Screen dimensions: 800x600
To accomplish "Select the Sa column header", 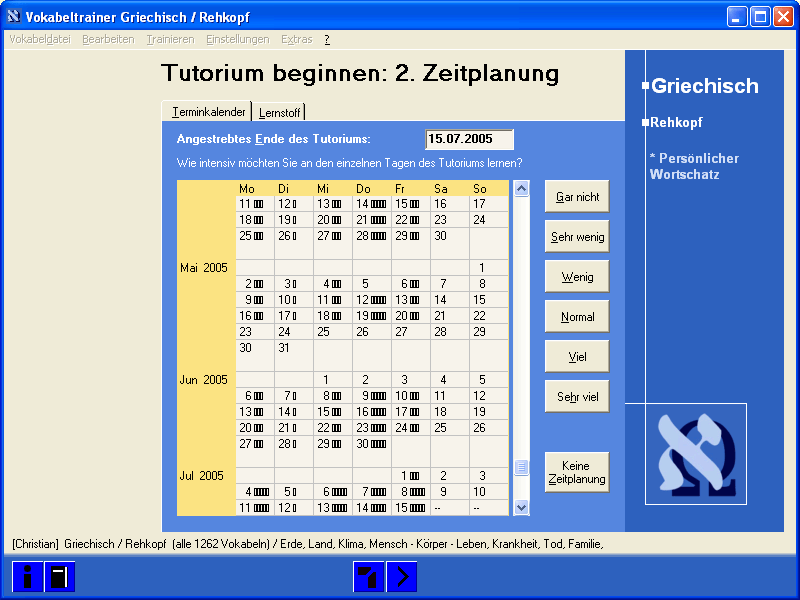I will tap(441, 189).
